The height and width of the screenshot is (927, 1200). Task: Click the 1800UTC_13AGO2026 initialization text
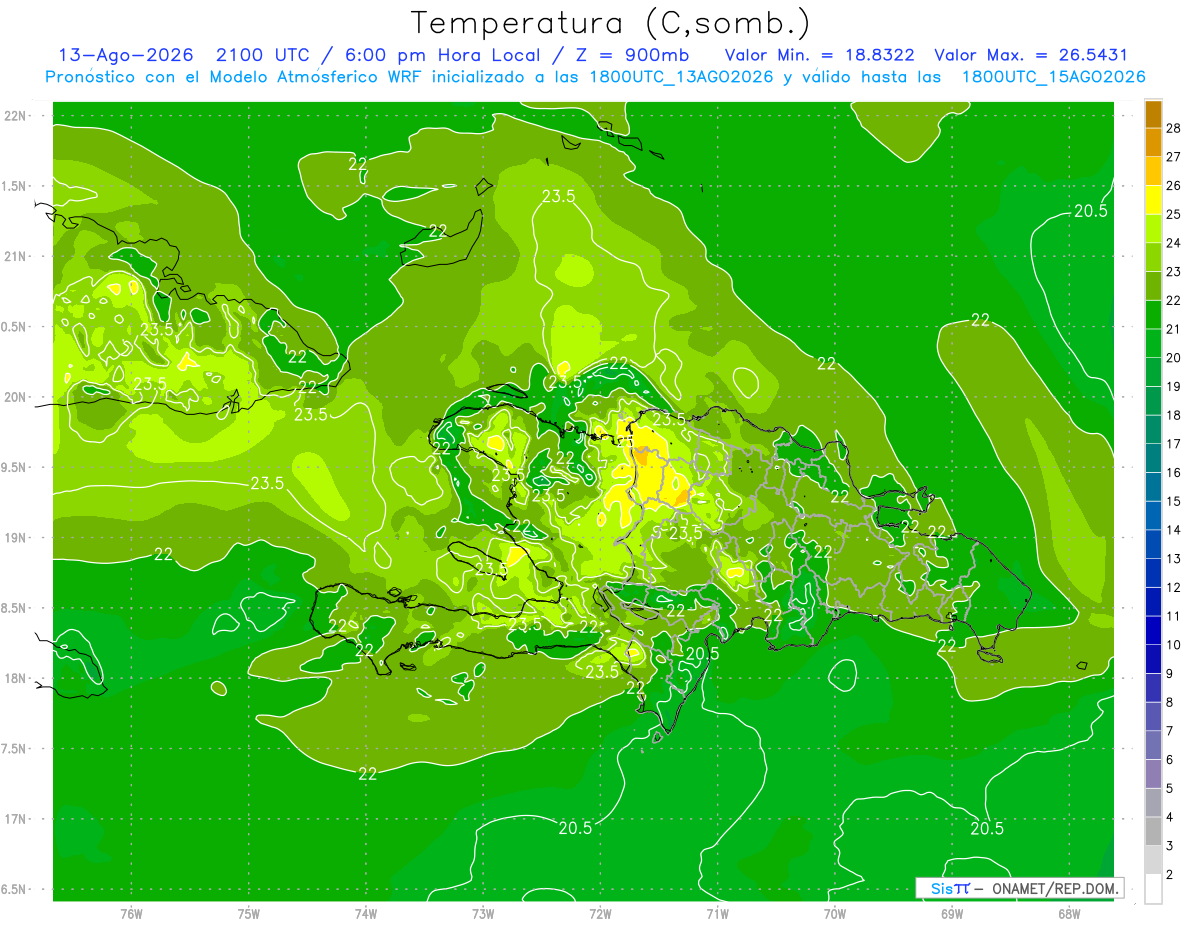(x=680, y=77)
